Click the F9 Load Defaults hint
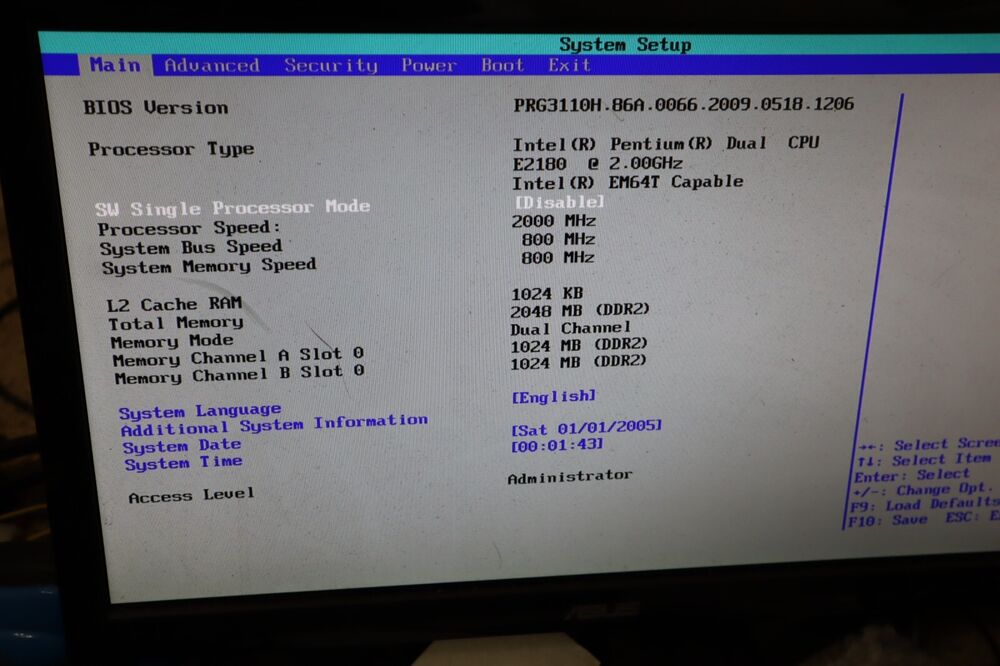The width and height of the screenshot is (1000, 666). tap(924, 505)
